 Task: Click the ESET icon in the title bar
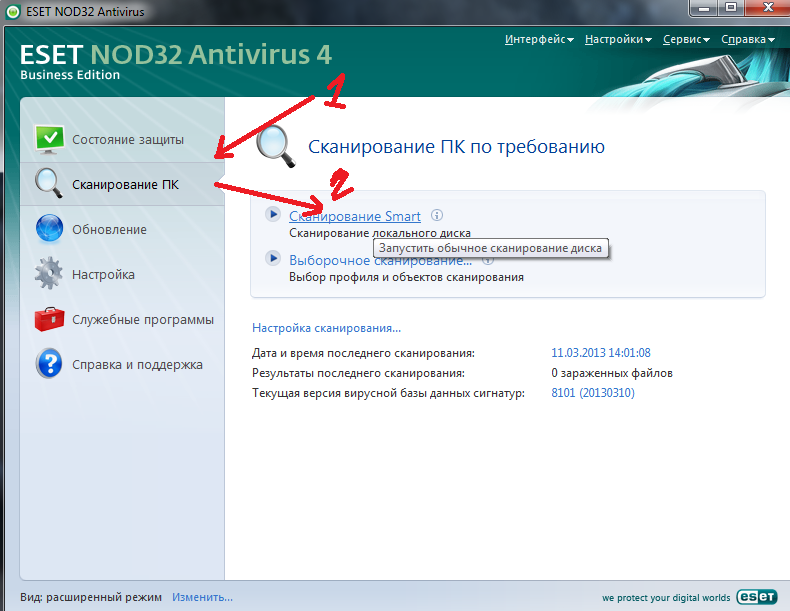click(12, 12)
